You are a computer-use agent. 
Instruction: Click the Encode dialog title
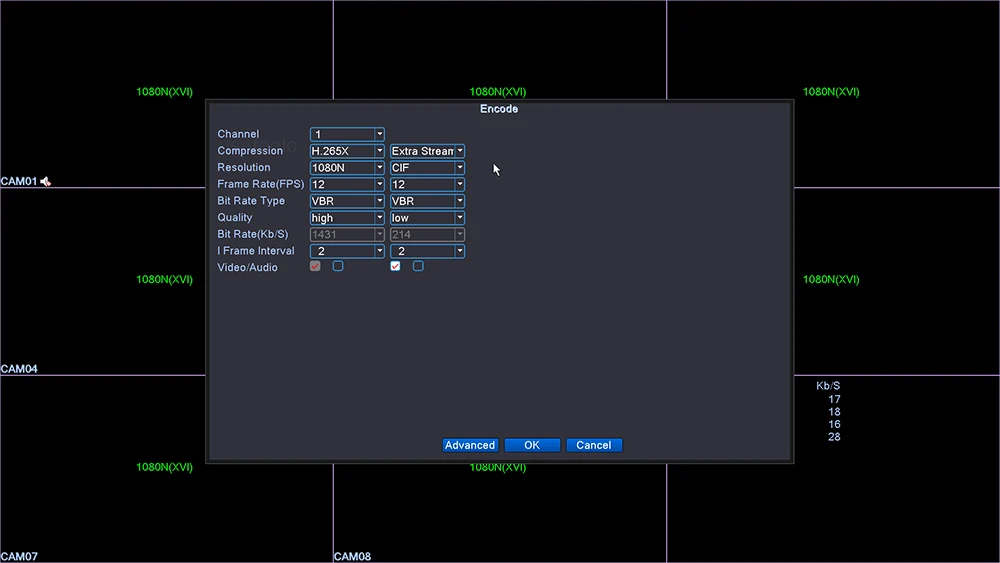[x=499, y=109]
